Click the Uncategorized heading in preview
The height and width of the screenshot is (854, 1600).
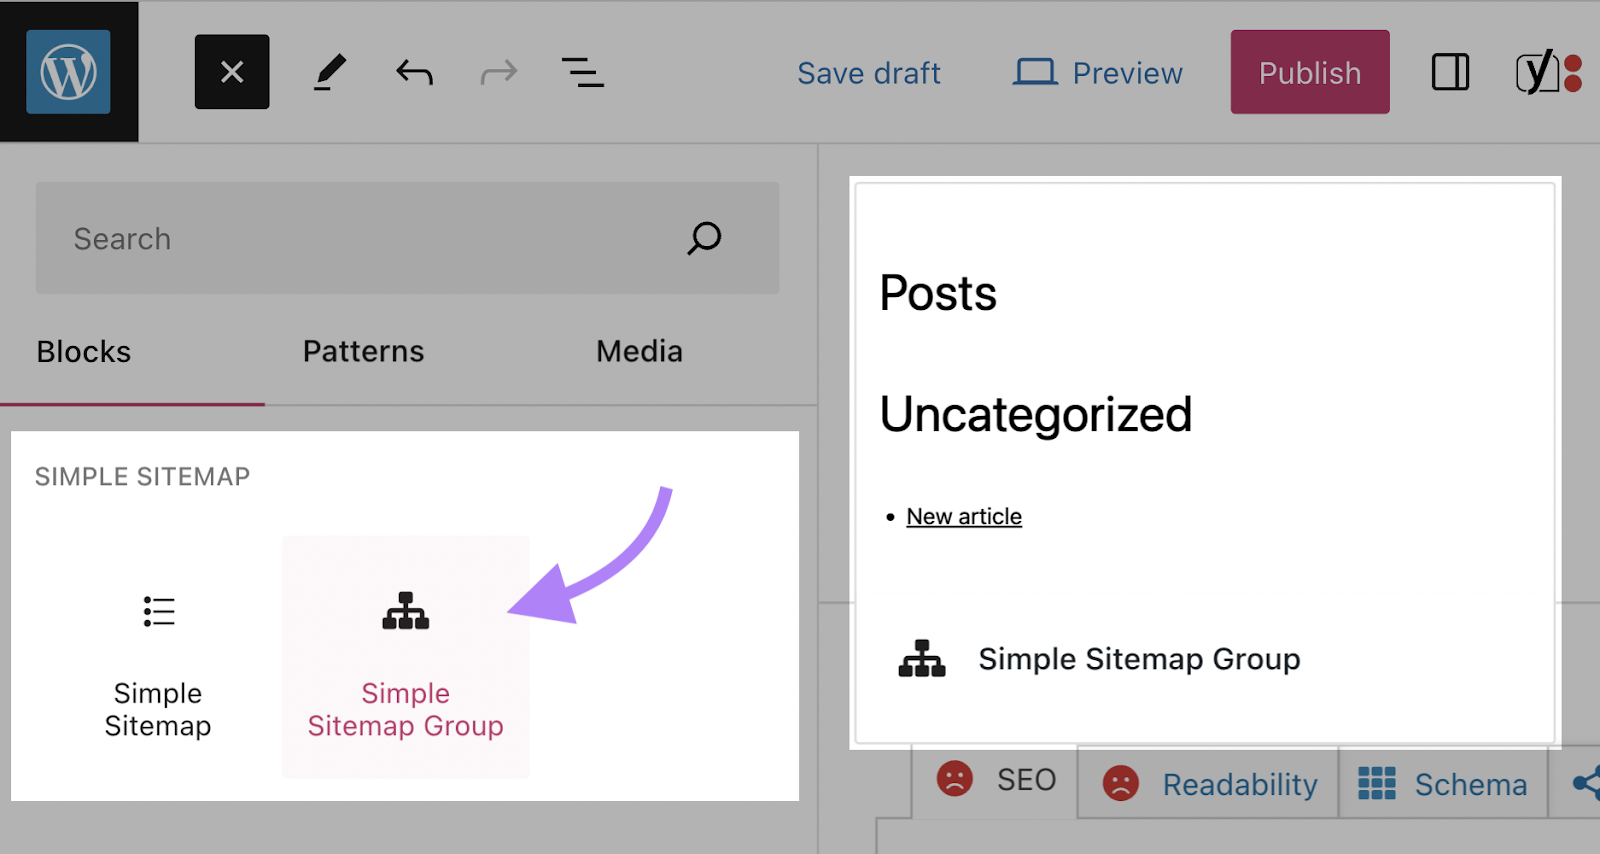pos(1036,414)
